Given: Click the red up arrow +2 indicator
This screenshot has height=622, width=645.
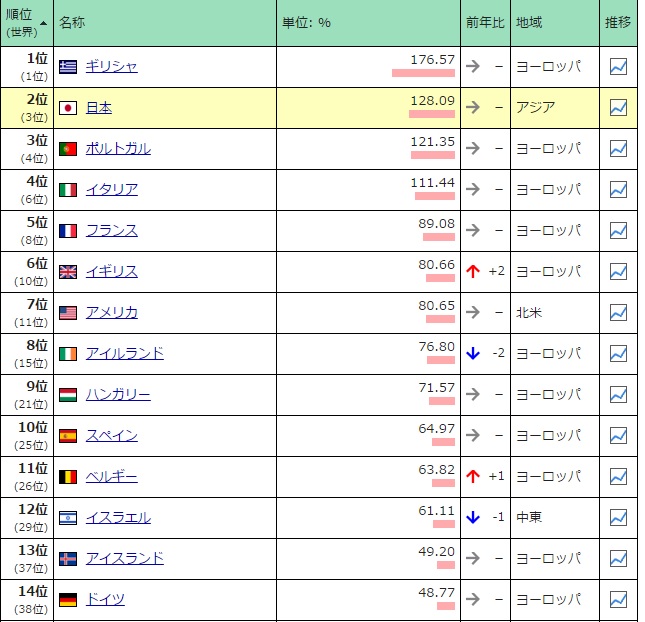Looking at the screenshot, I should (485, 271).
